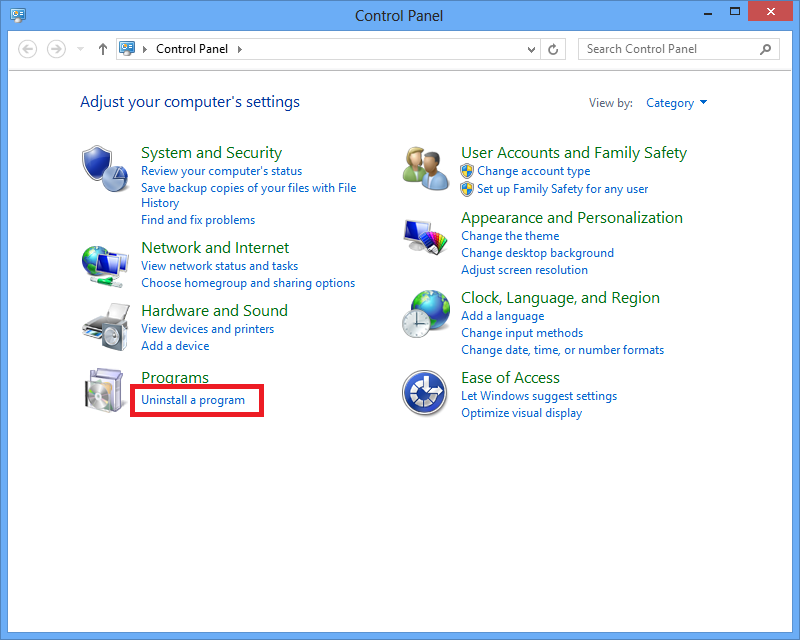
Task: Open recent locations dropdown beside navigation arrows
Action: coord(81,49)
